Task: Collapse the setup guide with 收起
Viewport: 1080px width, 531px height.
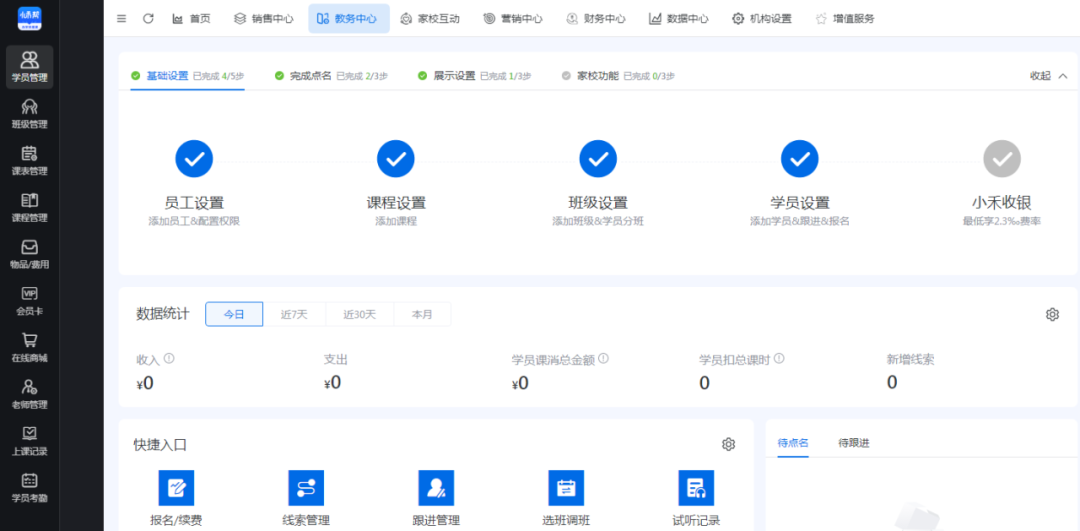Action: [x=1048, y=75]
